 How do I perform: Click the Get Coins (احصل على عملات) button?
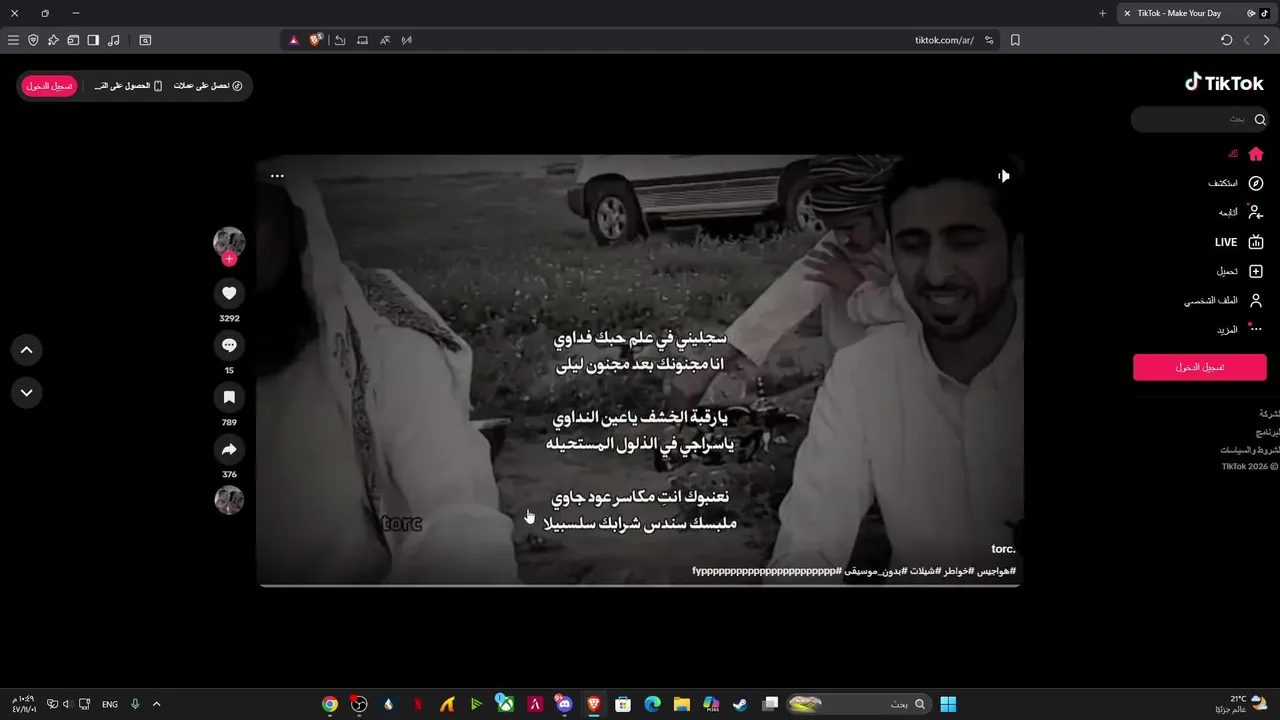coord(208,86)
